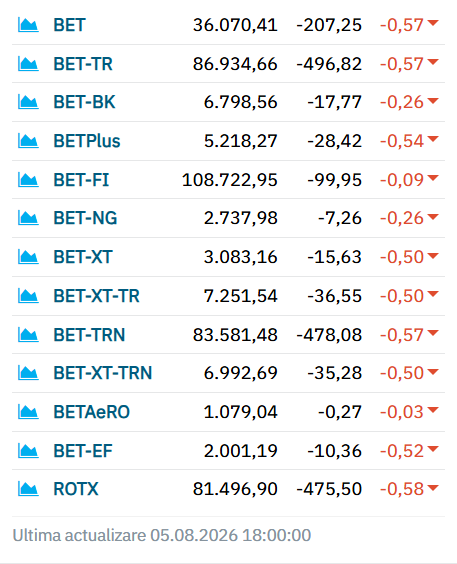Open the BETAeRO chart icon
The image size is (457, 564).
(x=28, y=412)
